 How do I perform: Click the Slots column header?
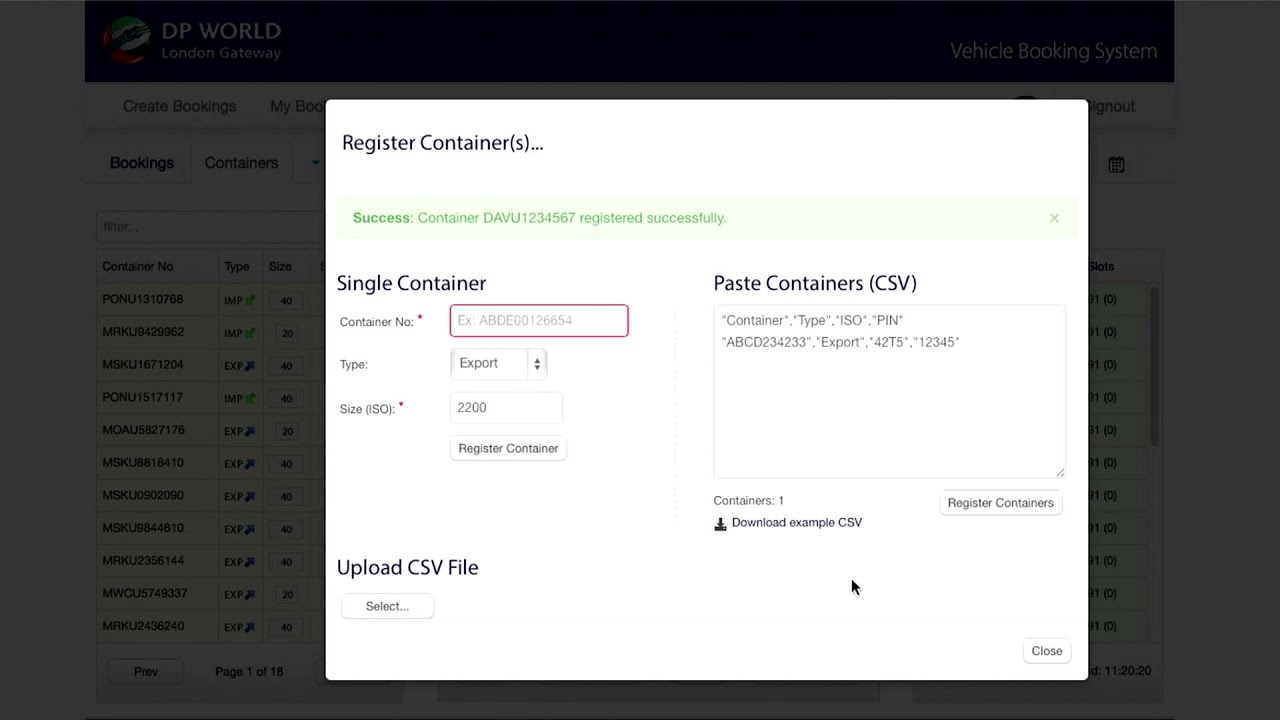tap(1101, 267)
